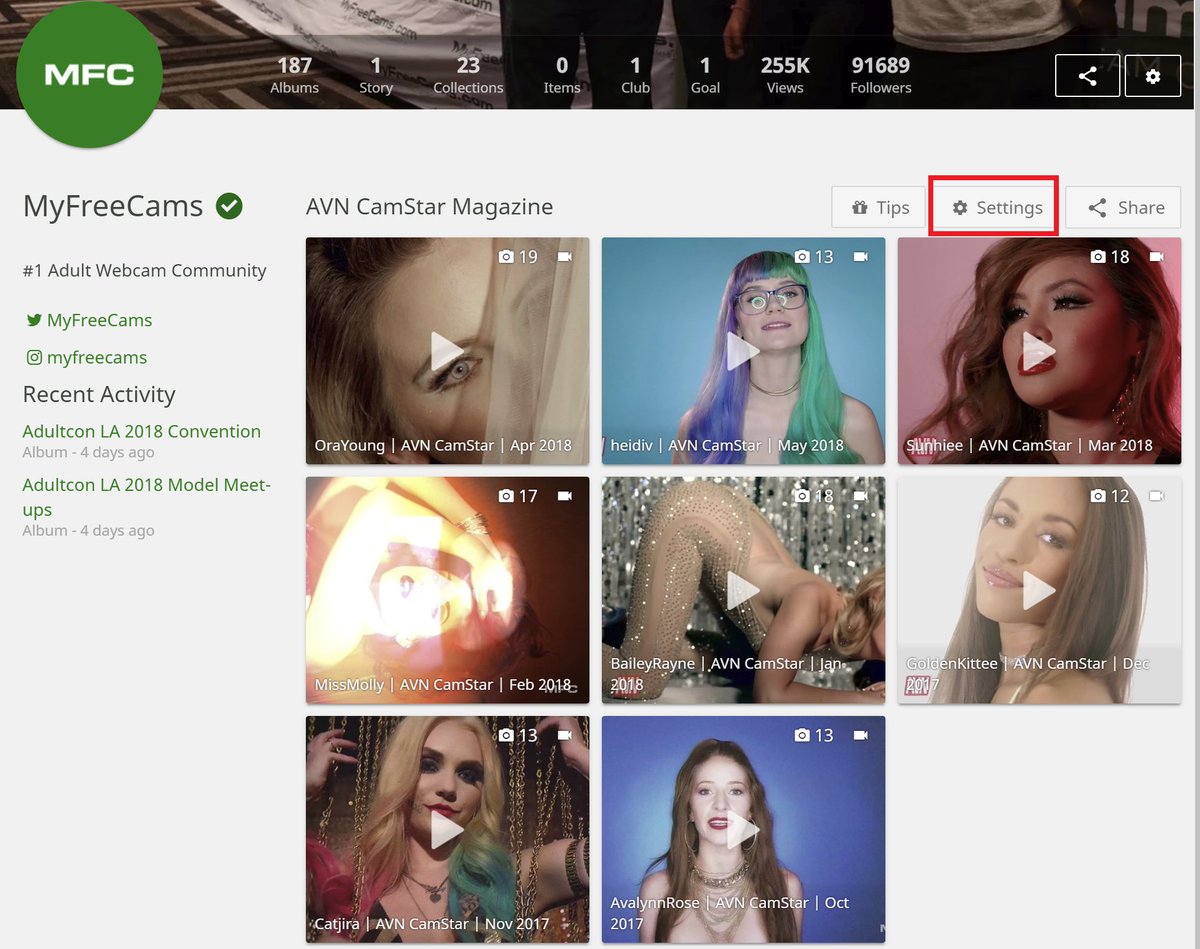Screen dimensions: 1200x949
Task: Open the 1 Club tab
Action: pyautogui.click(x=635, y=75)
